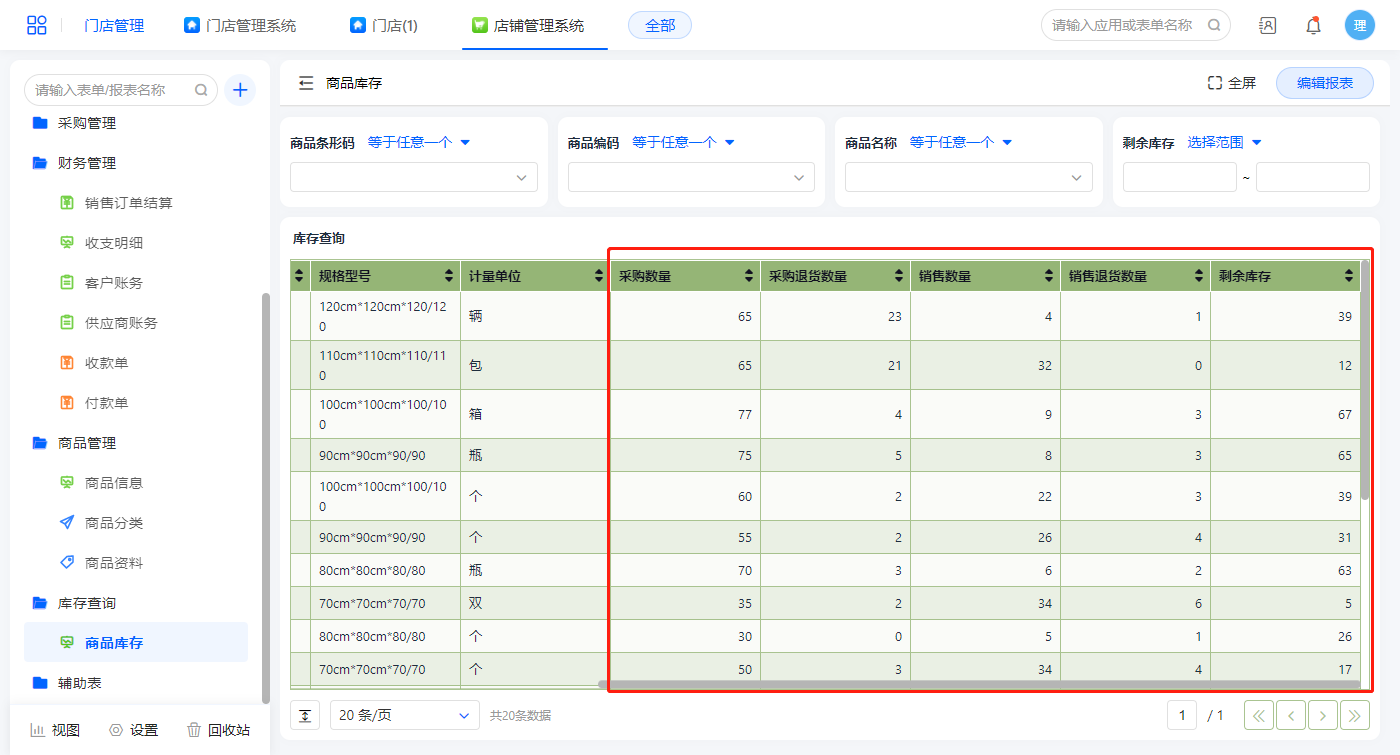
Task: Open the notification bell
Action: (x=1313, y=26)
